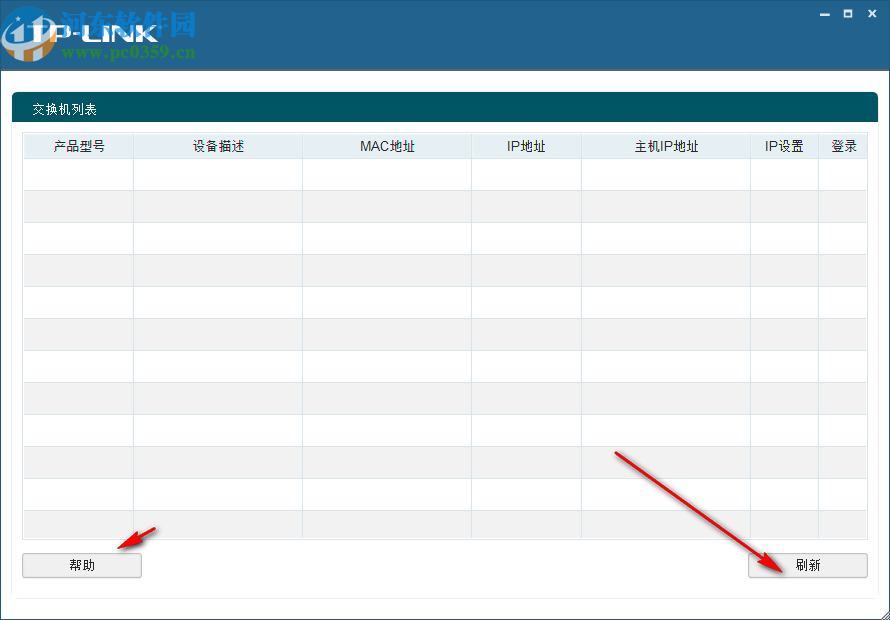Click the 产品型号 column header
The image size is (890, 620).
[77, 146]
